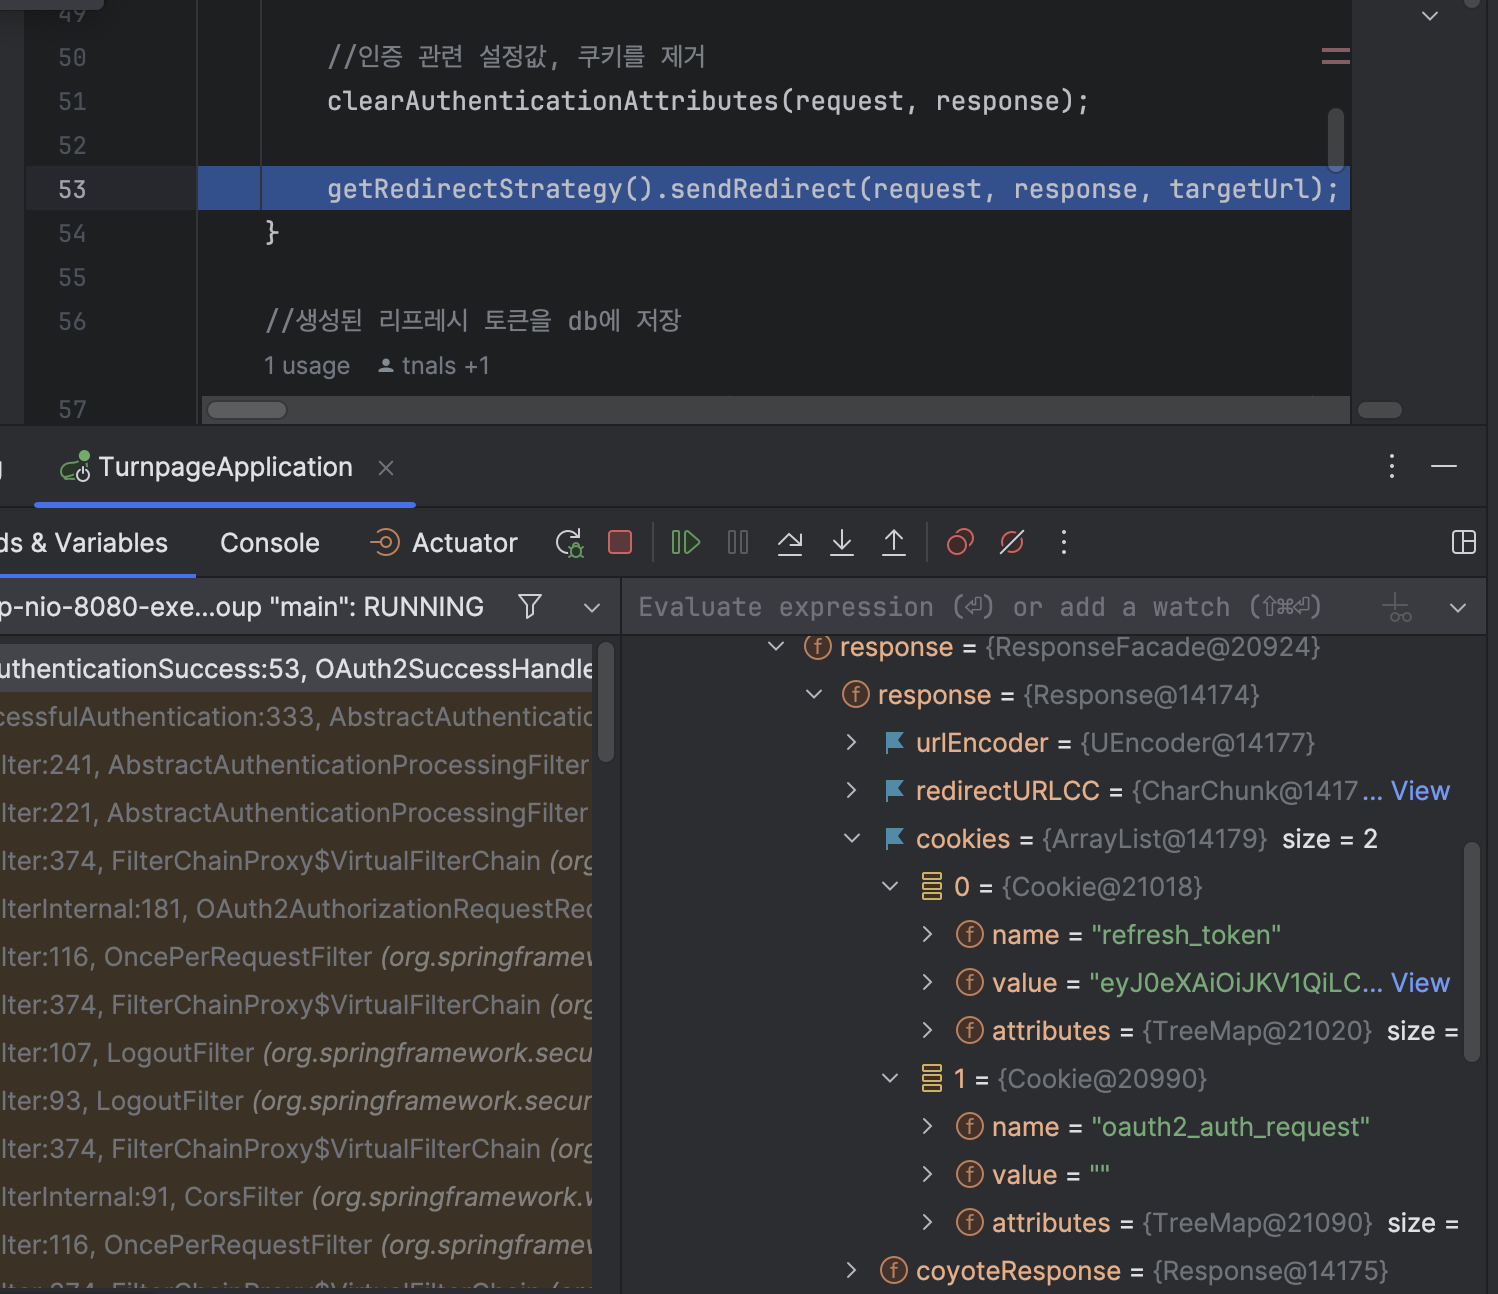Toggle debugger layout settings icon

pyautogui.click(x=1464, y=543)
